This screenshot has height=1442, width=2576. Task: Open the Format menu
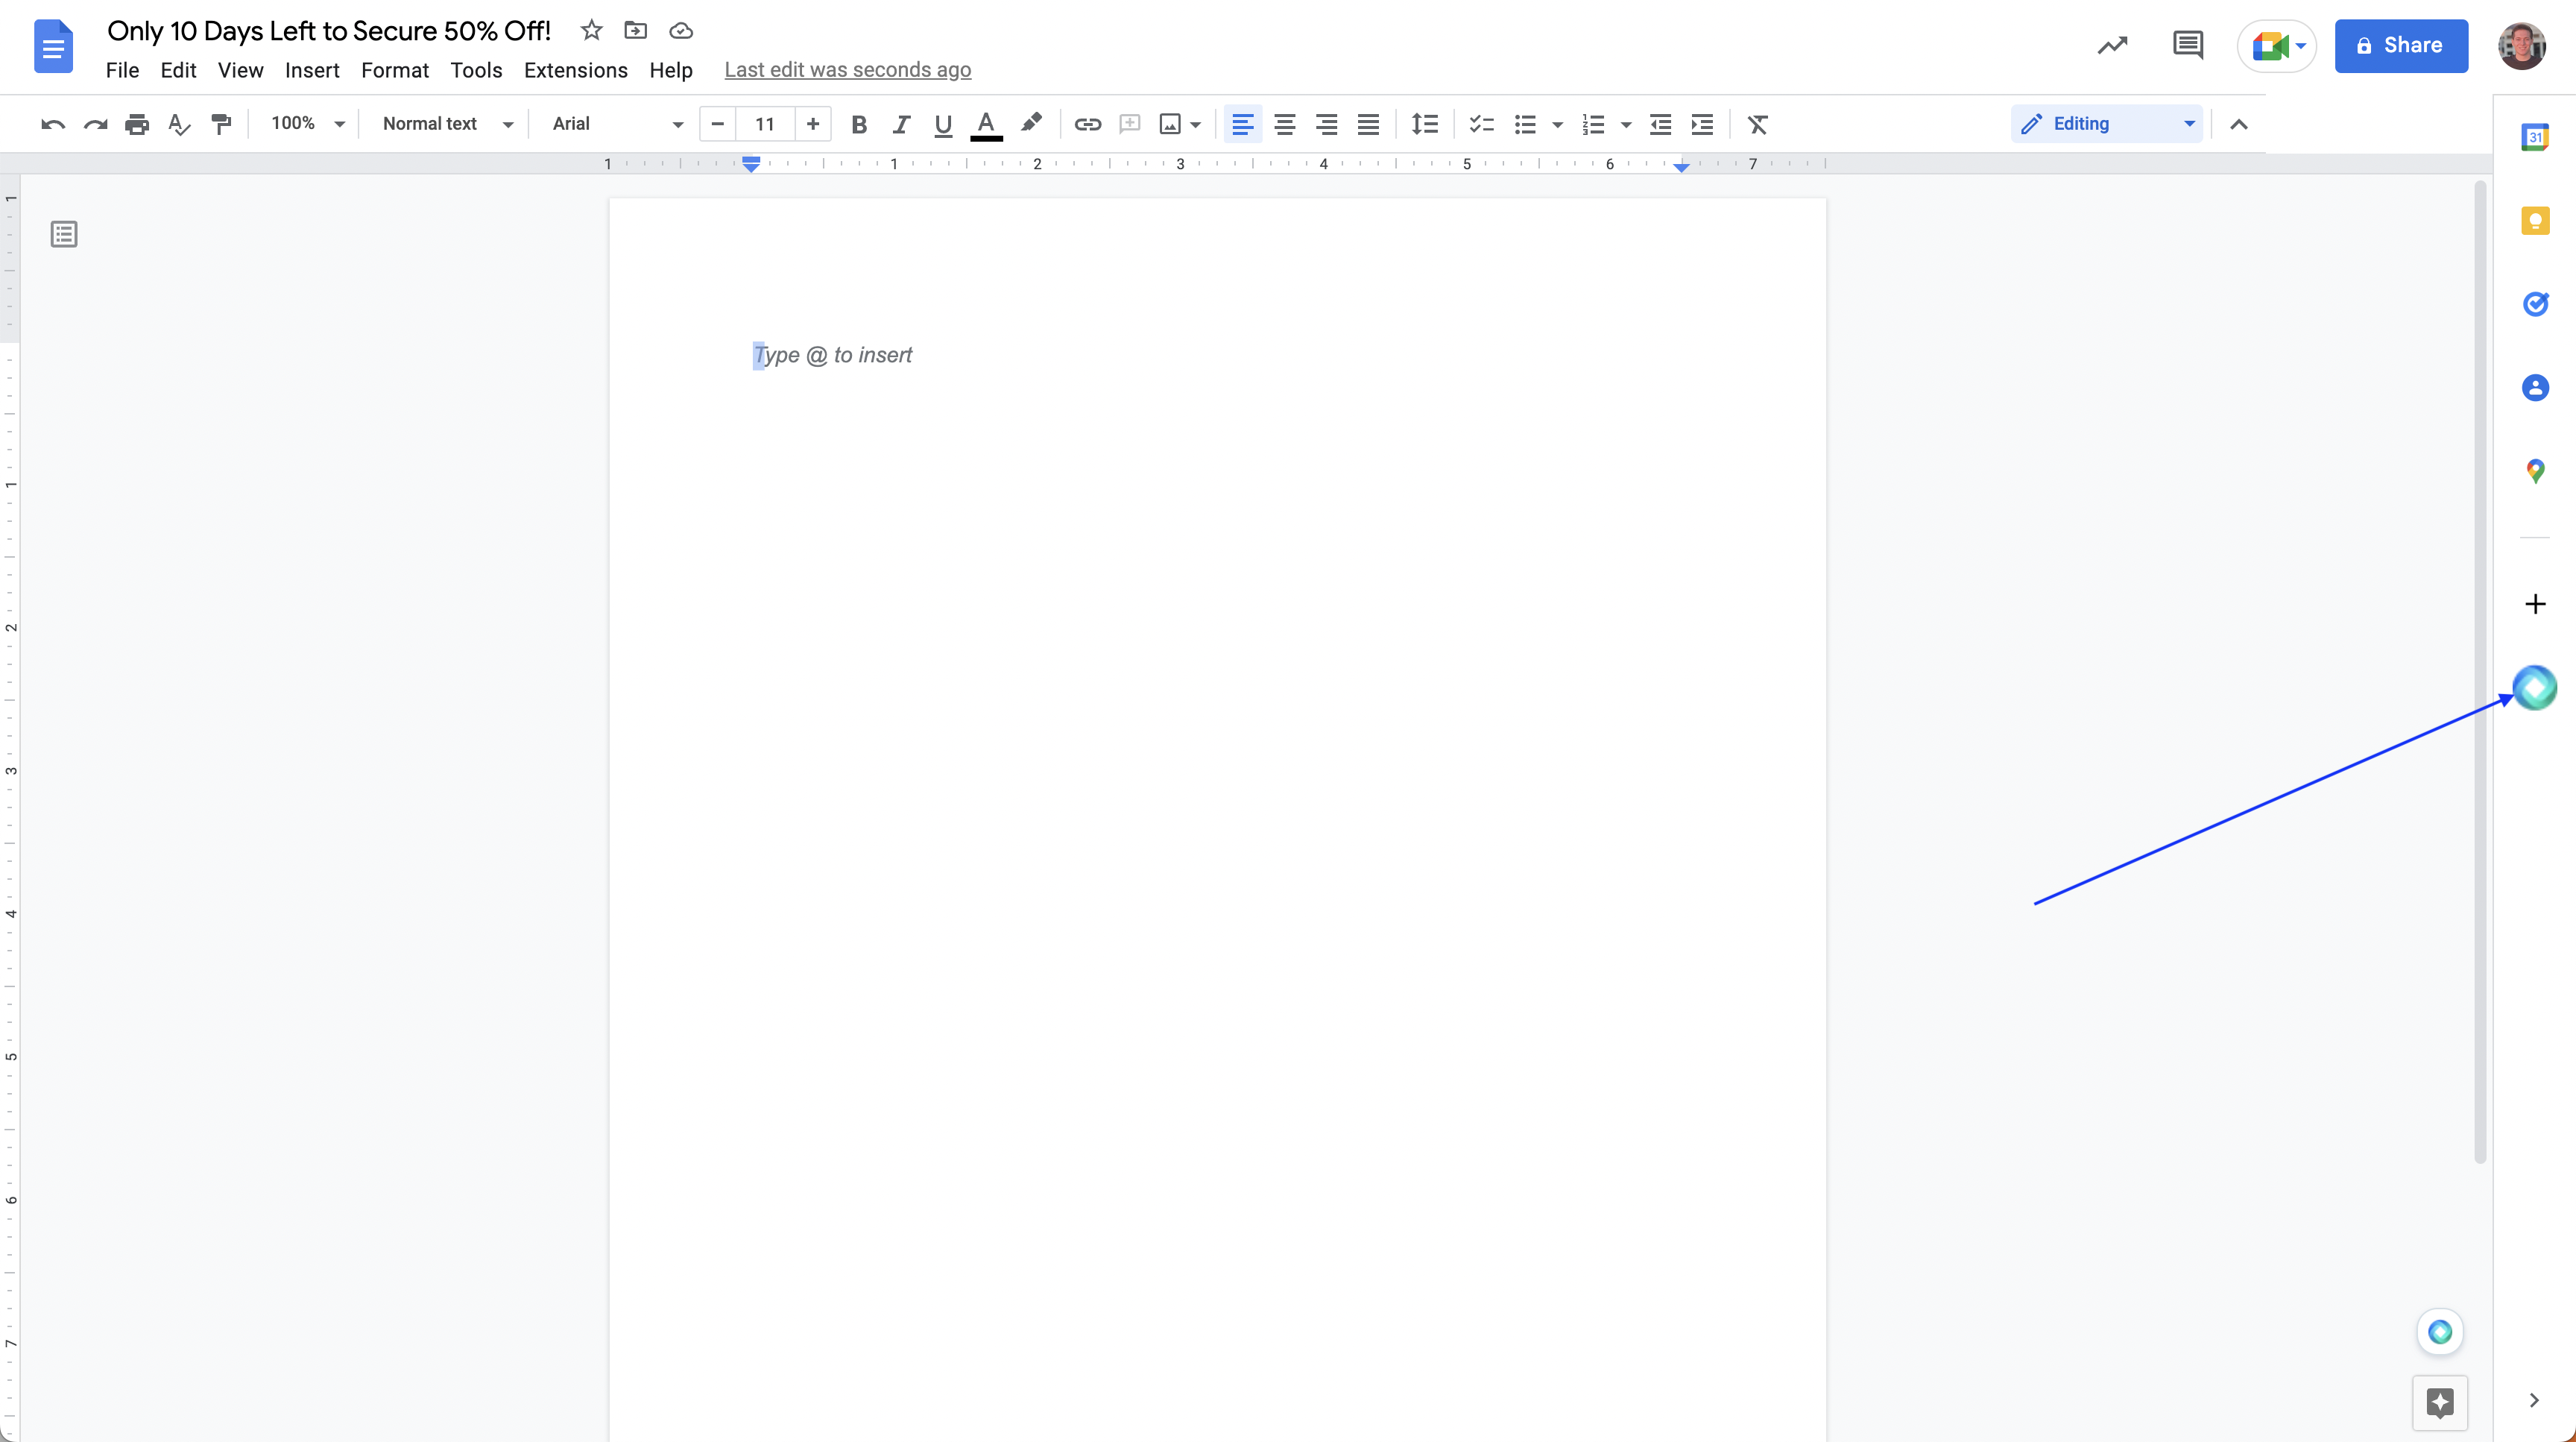[393, 69]
